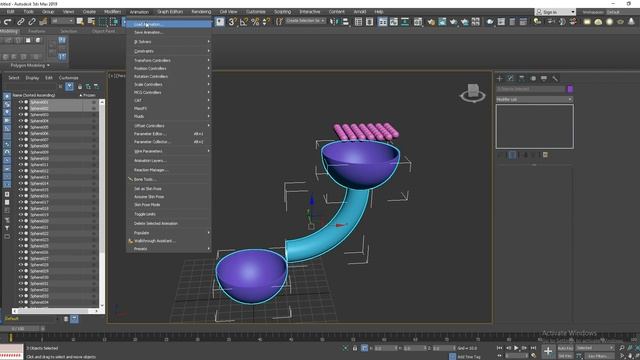Switch to the Display panel tab
This screenshot has height=360, width=640.
544,78
